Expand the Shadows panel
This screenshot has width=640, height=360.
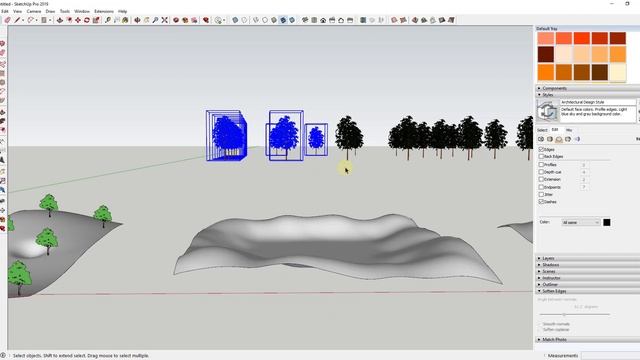(587, 265)
